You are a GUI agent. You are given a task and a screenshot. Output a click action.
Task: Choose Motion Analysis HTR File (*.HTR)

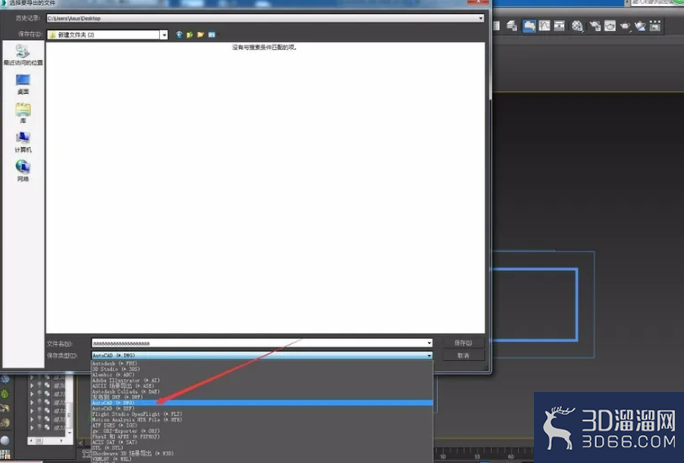262,420
